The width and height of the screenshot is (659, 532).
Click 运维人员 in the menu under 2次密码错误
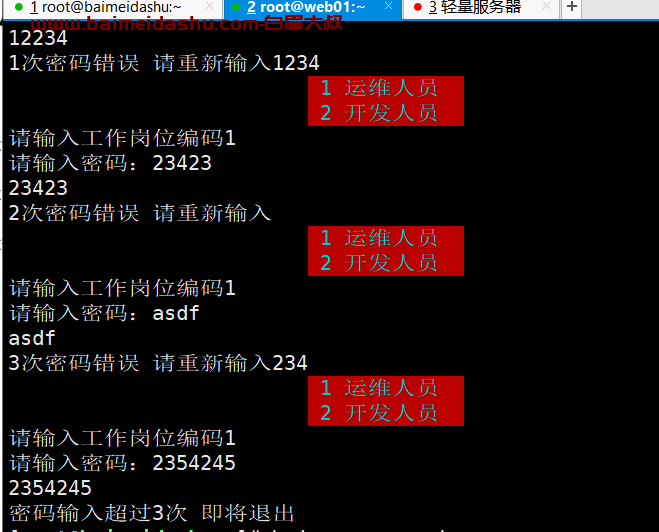coord(391,238)
